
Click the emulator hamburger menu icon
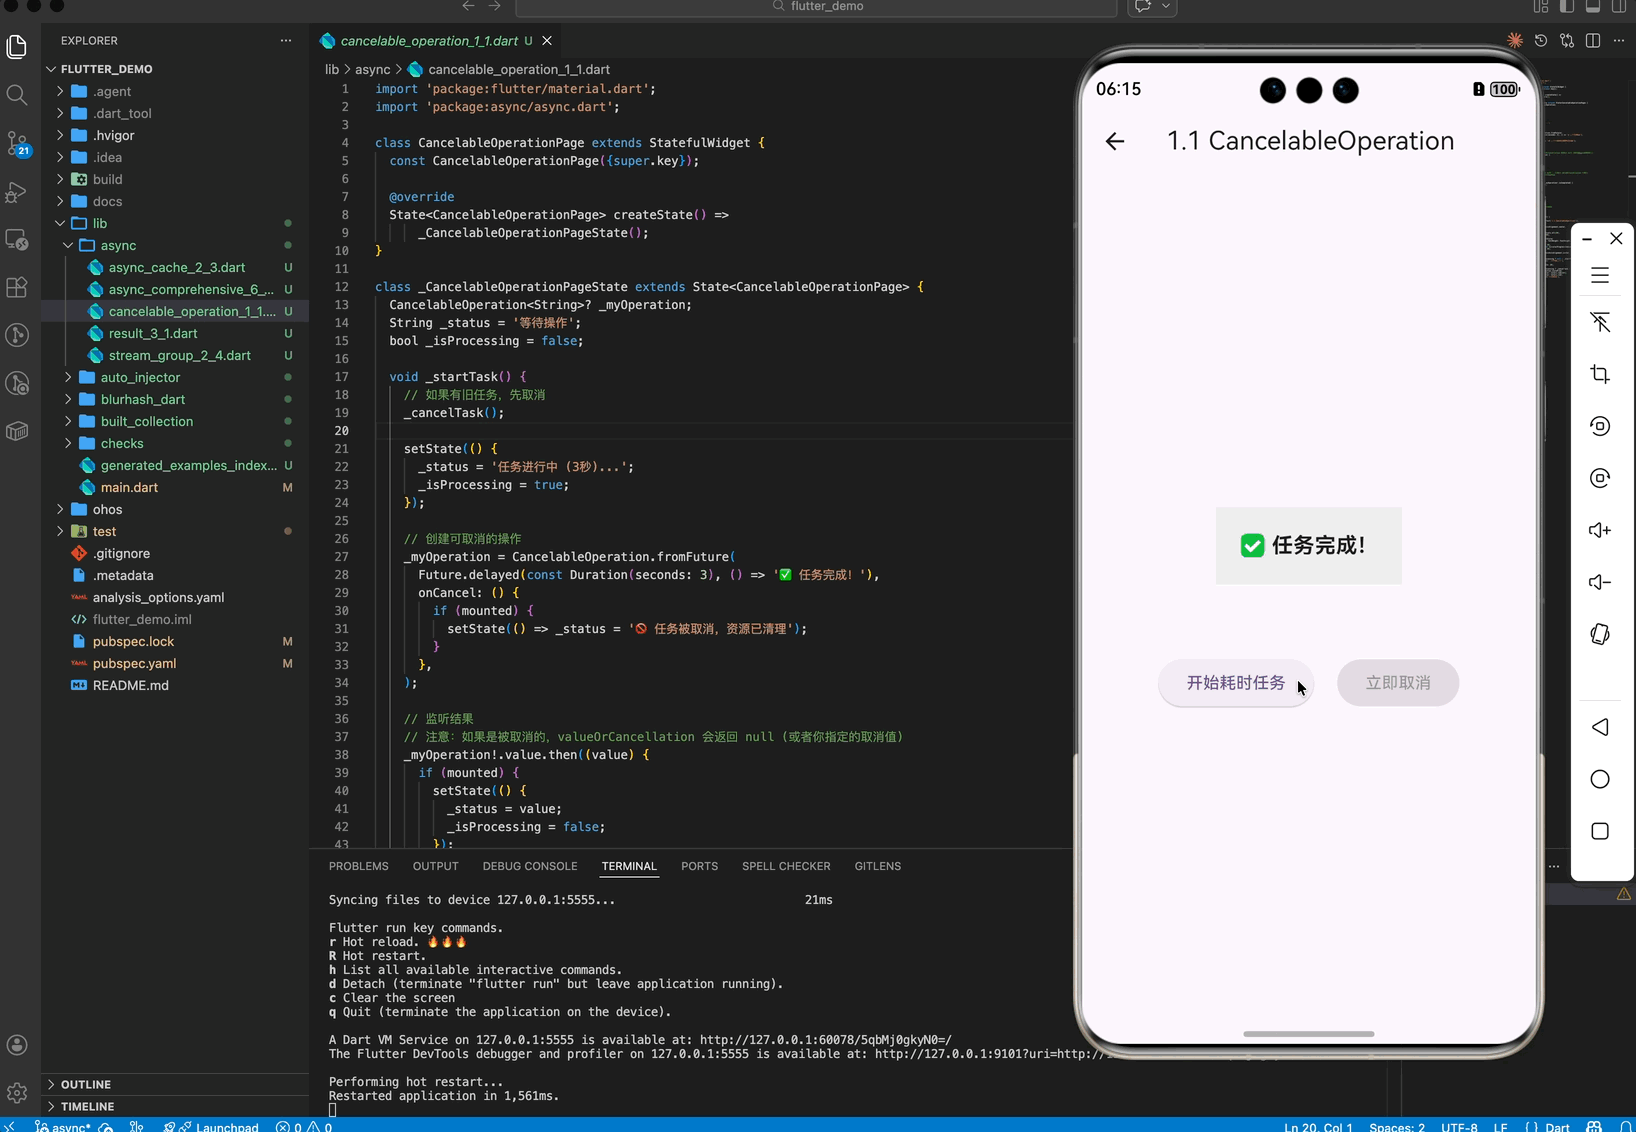[x=1600, y=275]
